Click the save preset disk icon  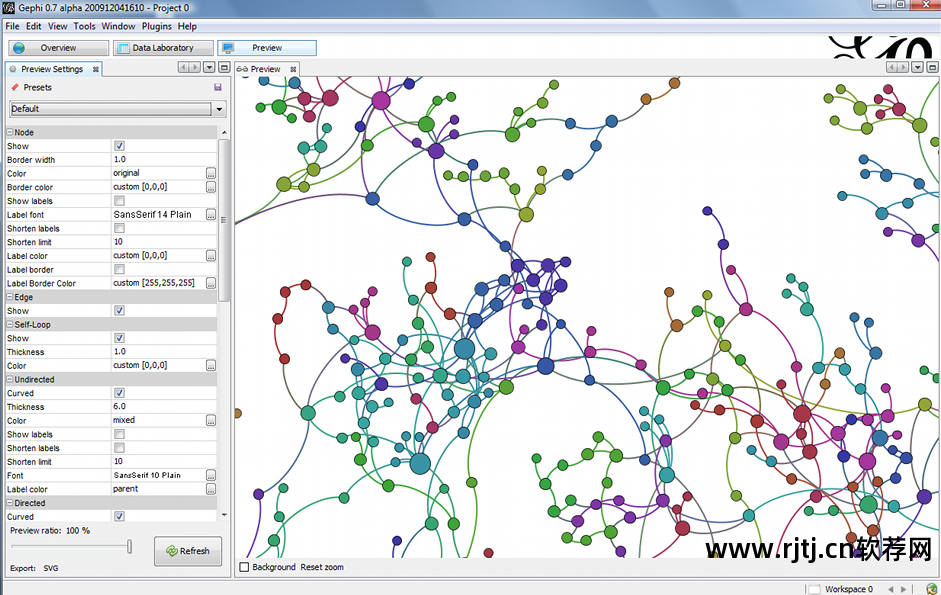(x=218, y=87)
